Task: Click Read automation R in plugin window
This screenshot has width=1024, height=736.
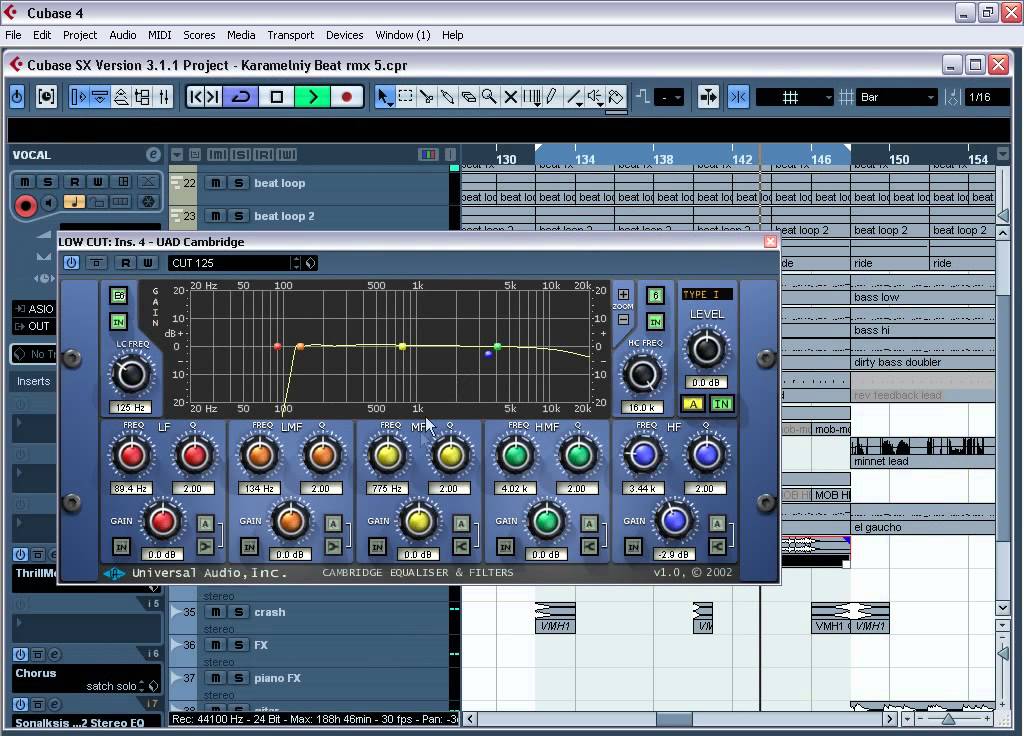Action: [125, 263]
